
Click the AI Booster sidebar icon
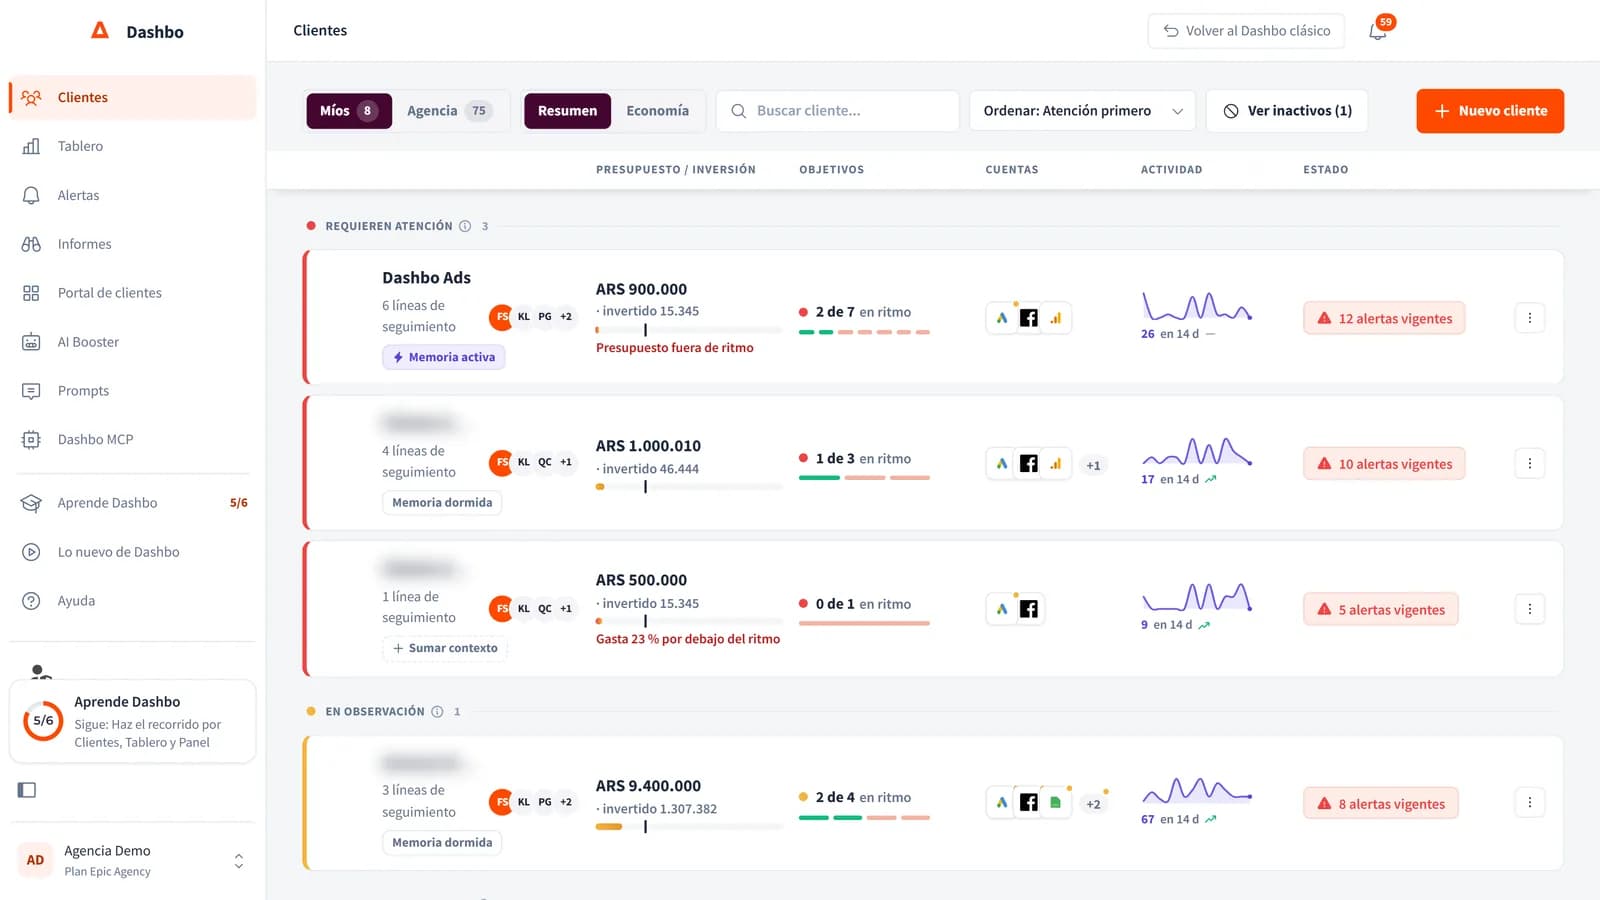tap(31, 342)
